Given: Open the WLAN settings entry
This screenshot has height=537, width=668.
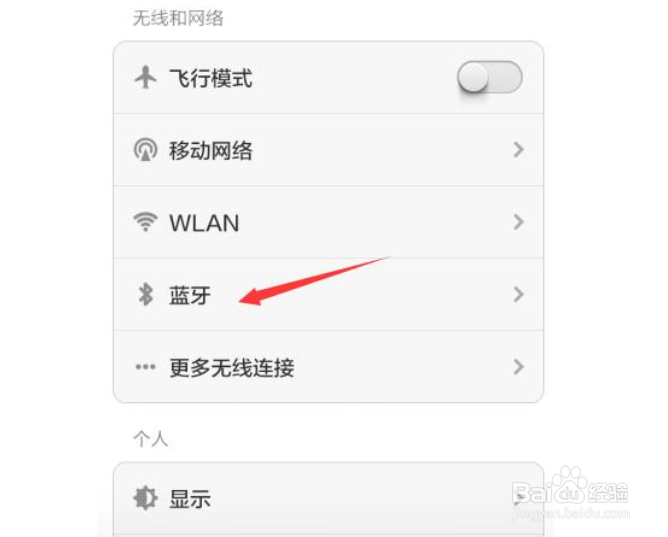Looking at the screenshot, I should coord(328,222).
